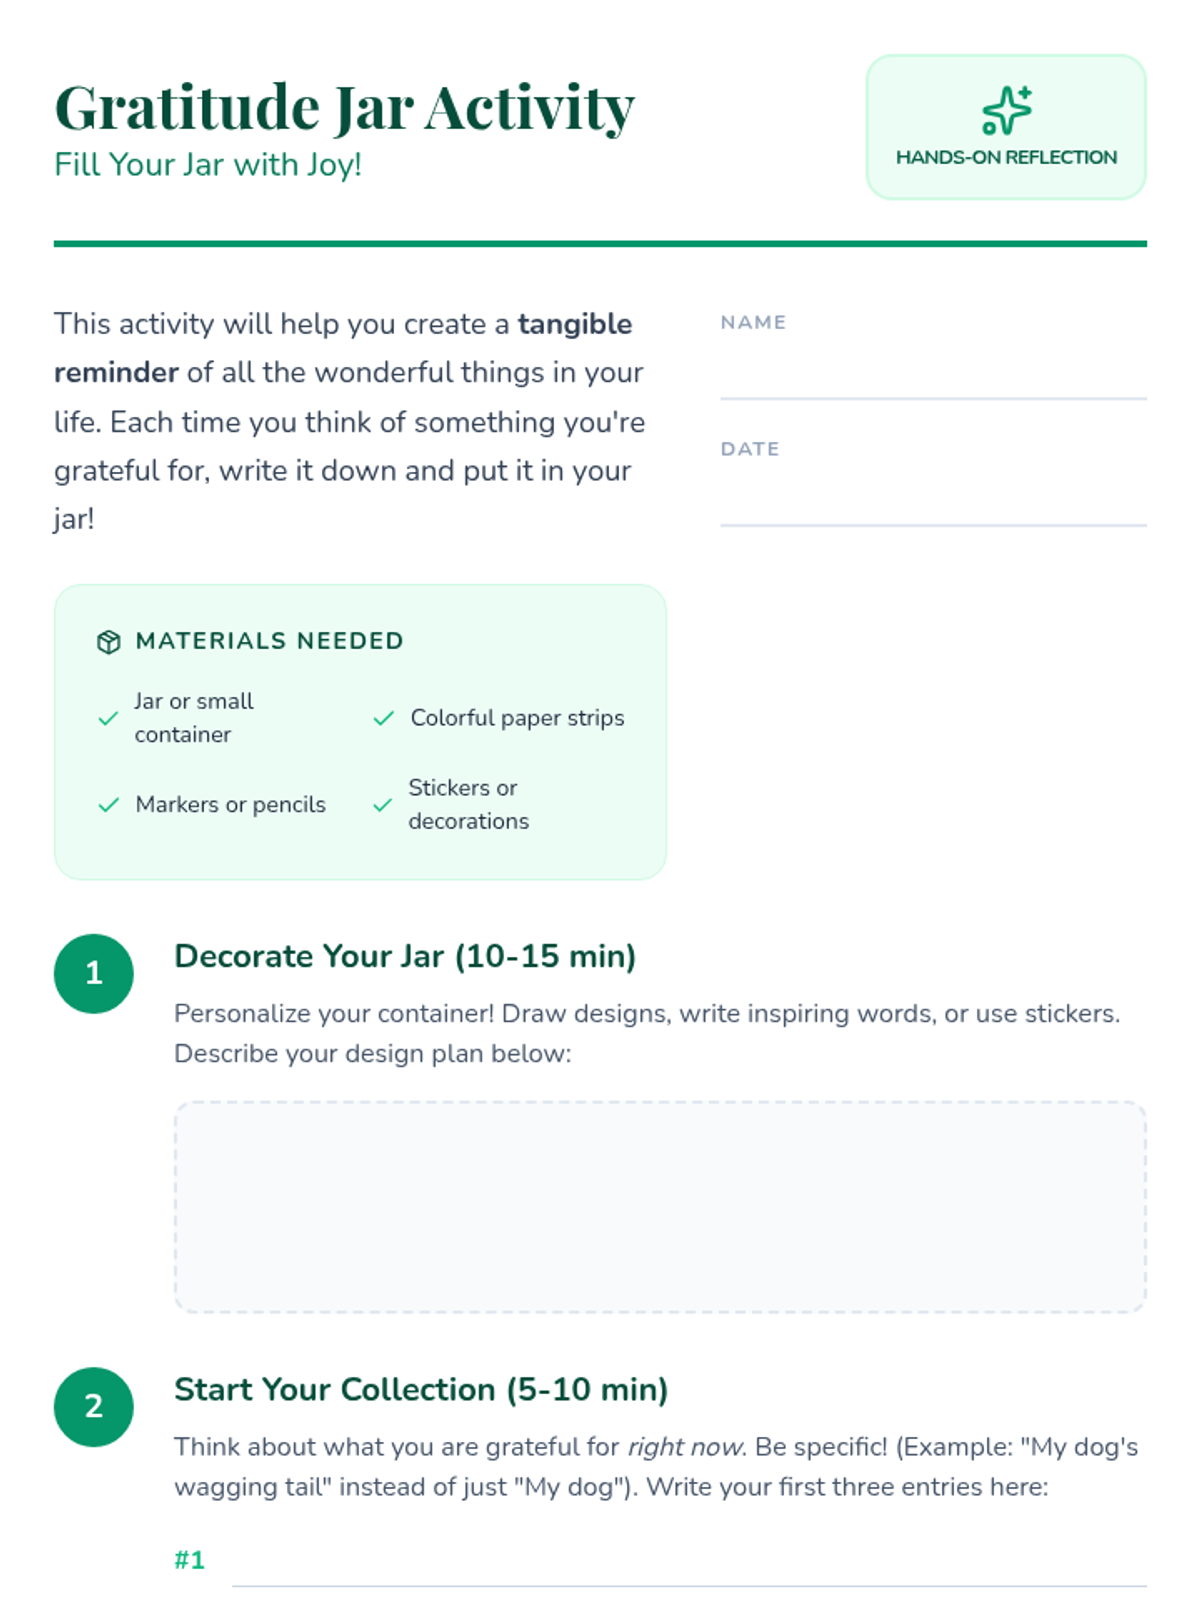Click the Date input line

[933, 502]
